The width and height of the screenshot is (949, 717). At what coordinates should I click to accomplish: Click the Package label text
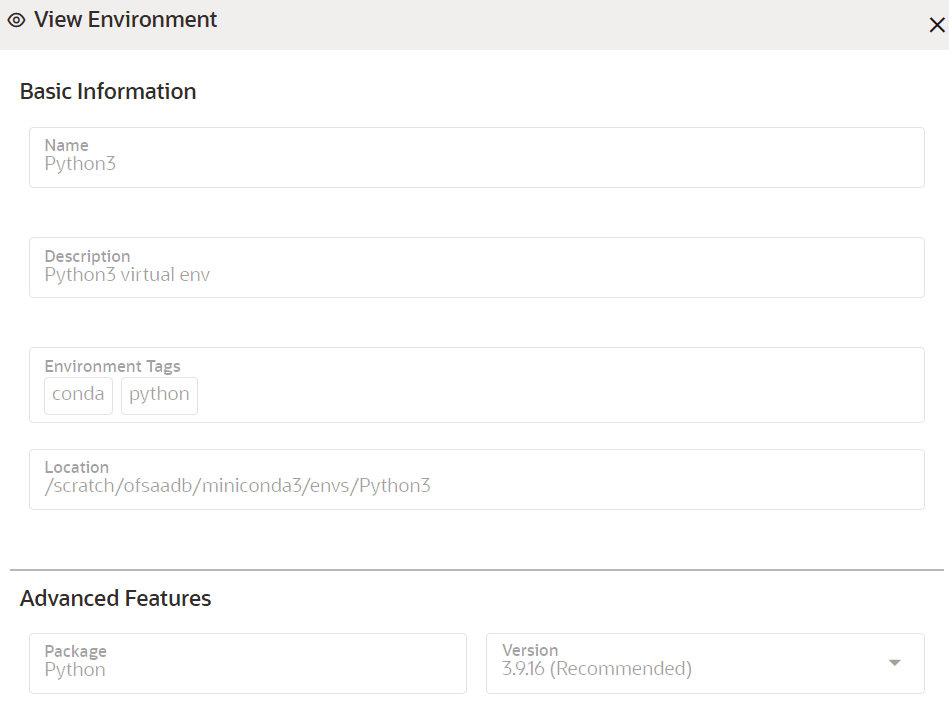click(x=75, y=650)
